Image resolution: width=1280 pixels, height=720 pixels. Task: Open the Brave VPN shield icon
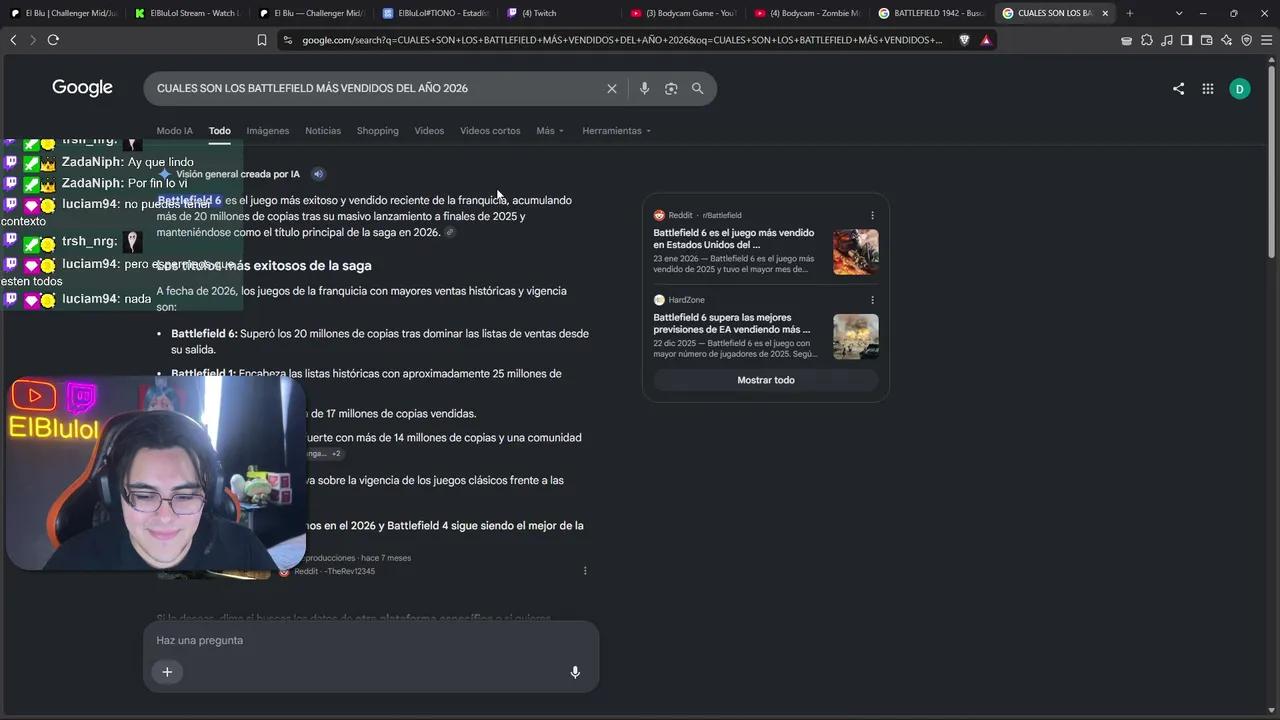[1246, 40]
